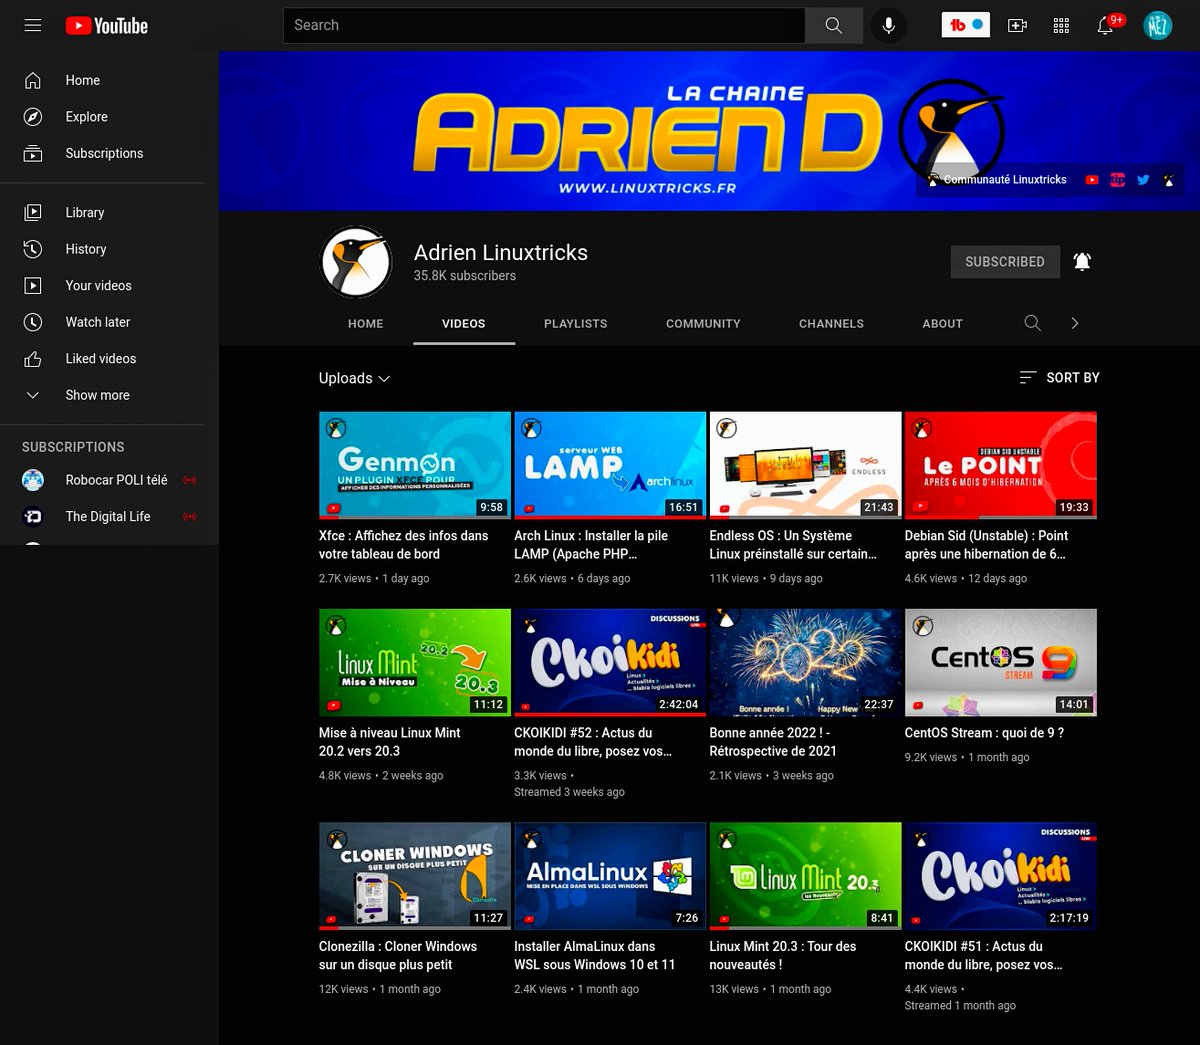The image size is (1200, 1045).
Task: Open title 'Clonezilla : Cloner Windows'
Action: (398, 955)
